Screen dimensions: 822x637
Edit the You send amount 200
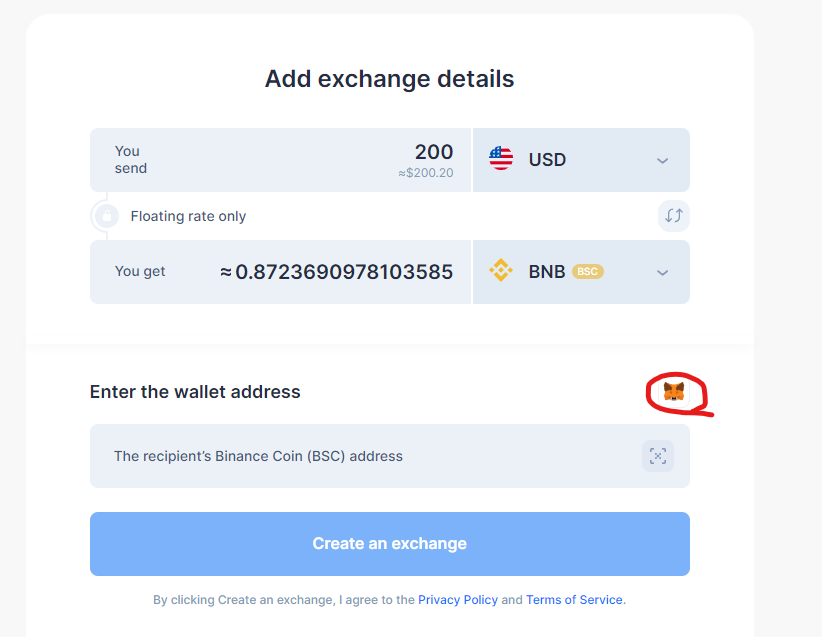434,152
